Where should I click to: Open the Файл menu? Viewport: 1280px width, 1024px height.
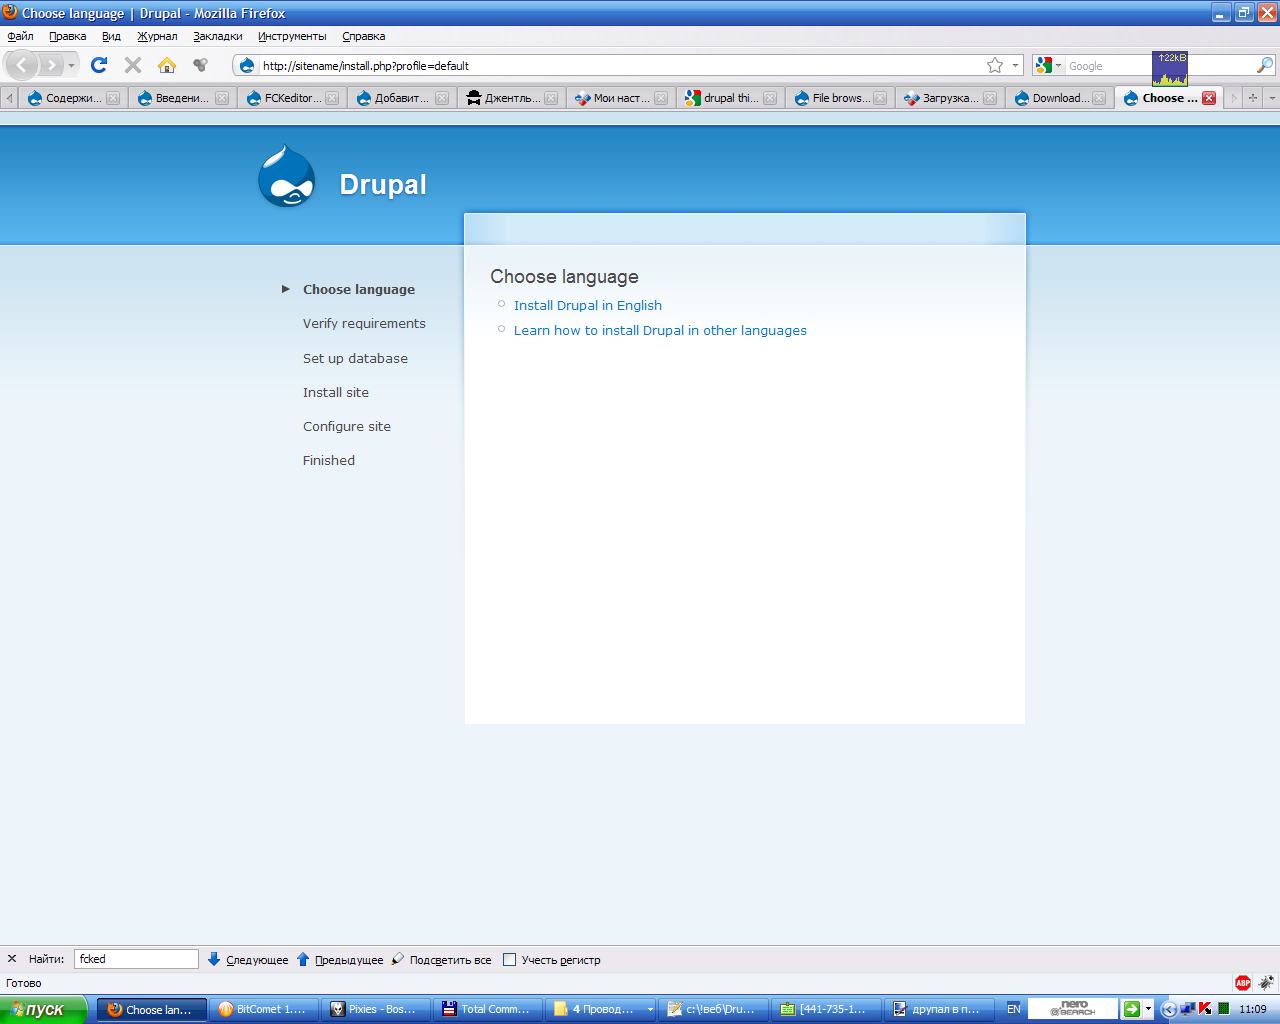(20, 36)
